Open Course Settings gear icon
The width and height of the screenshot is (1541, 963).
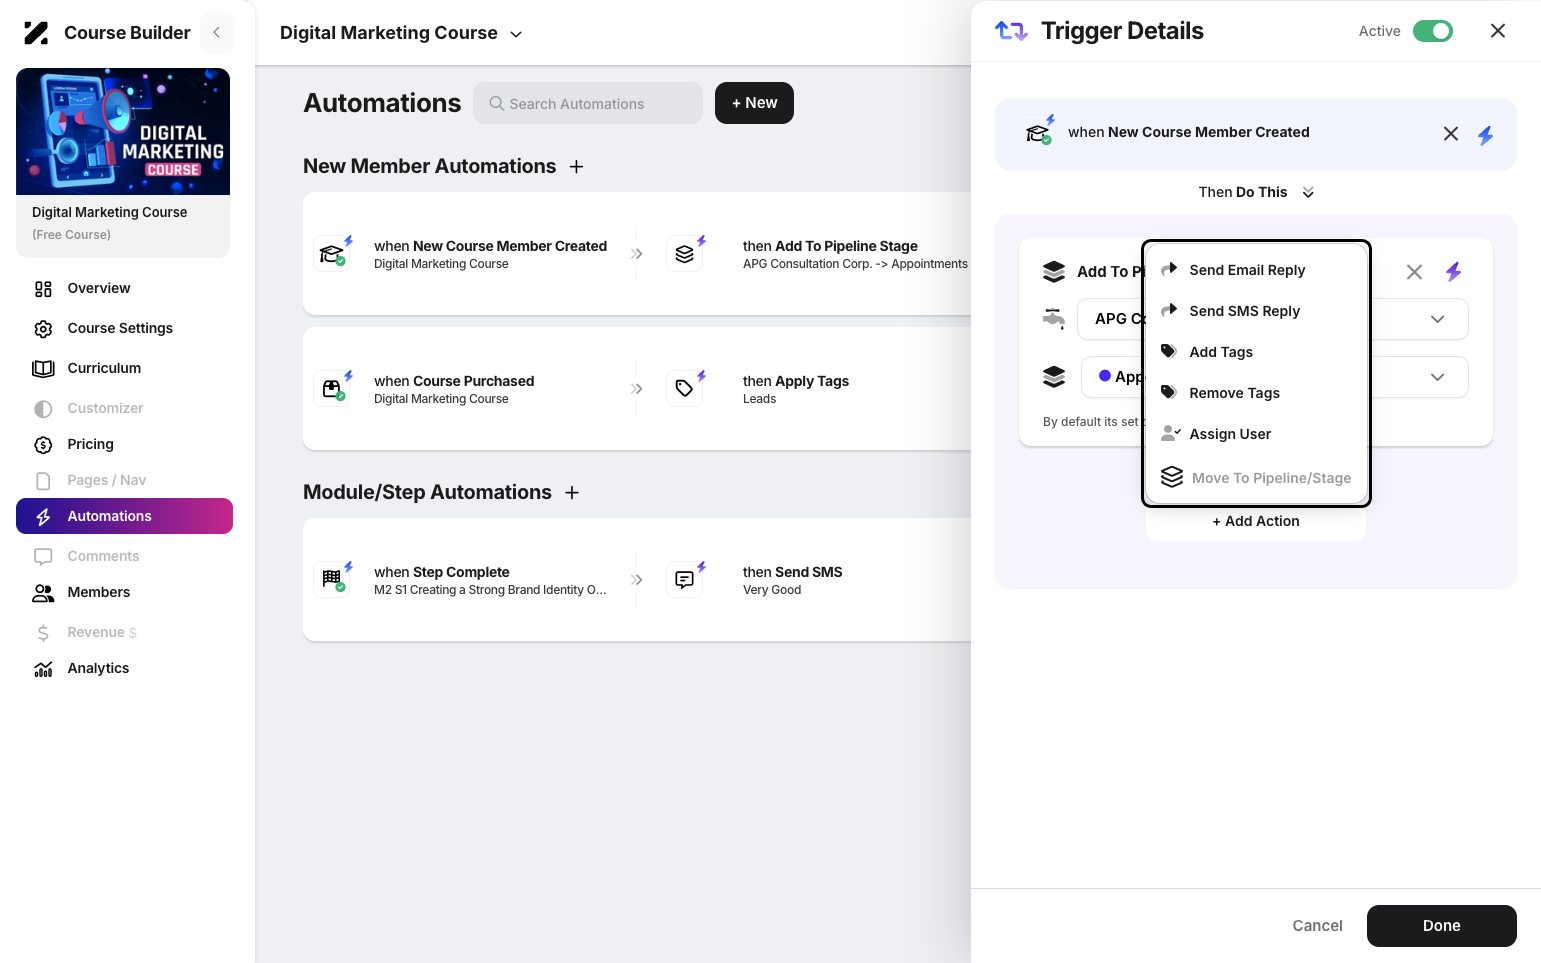pos(43,329)
